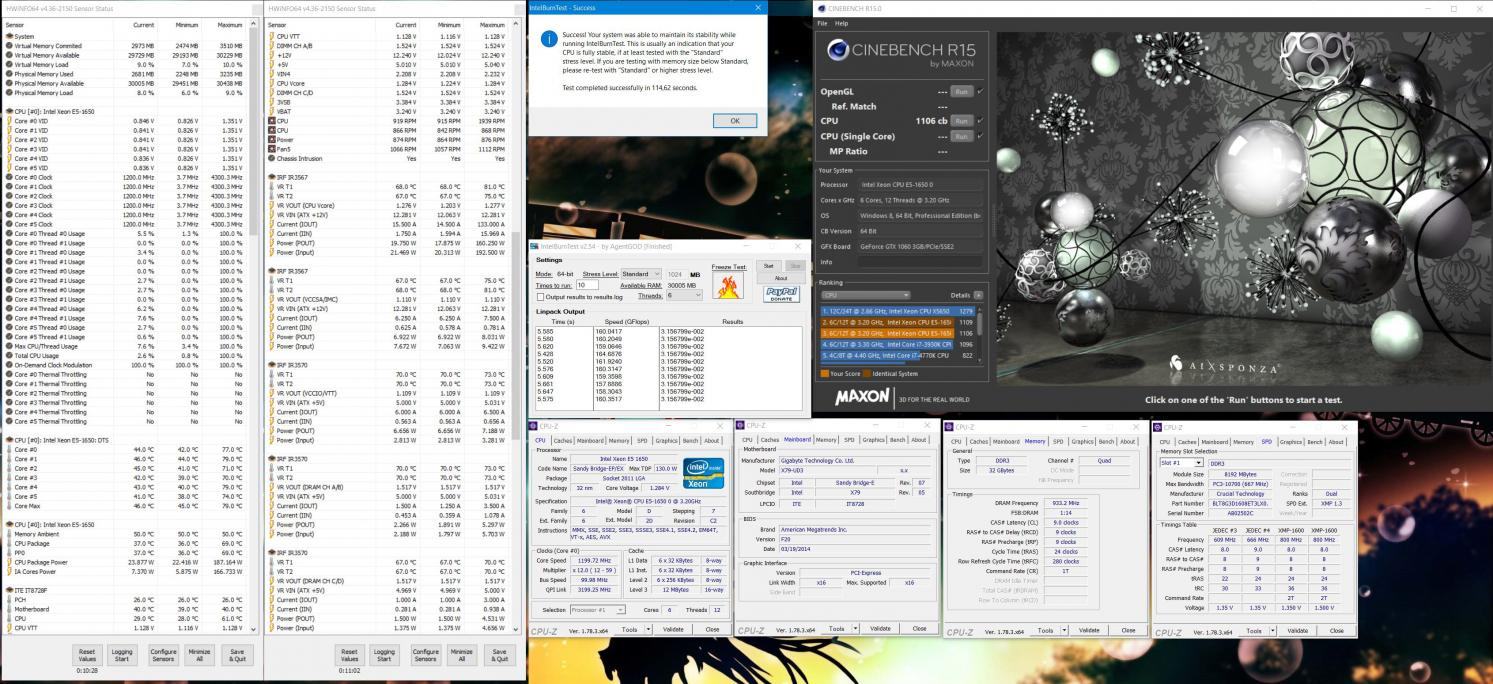Screen dimensions: 1493x684
Task: Click the CPU Package Power sensor icon
Action: pyautogui.click(x=9, y=563)
